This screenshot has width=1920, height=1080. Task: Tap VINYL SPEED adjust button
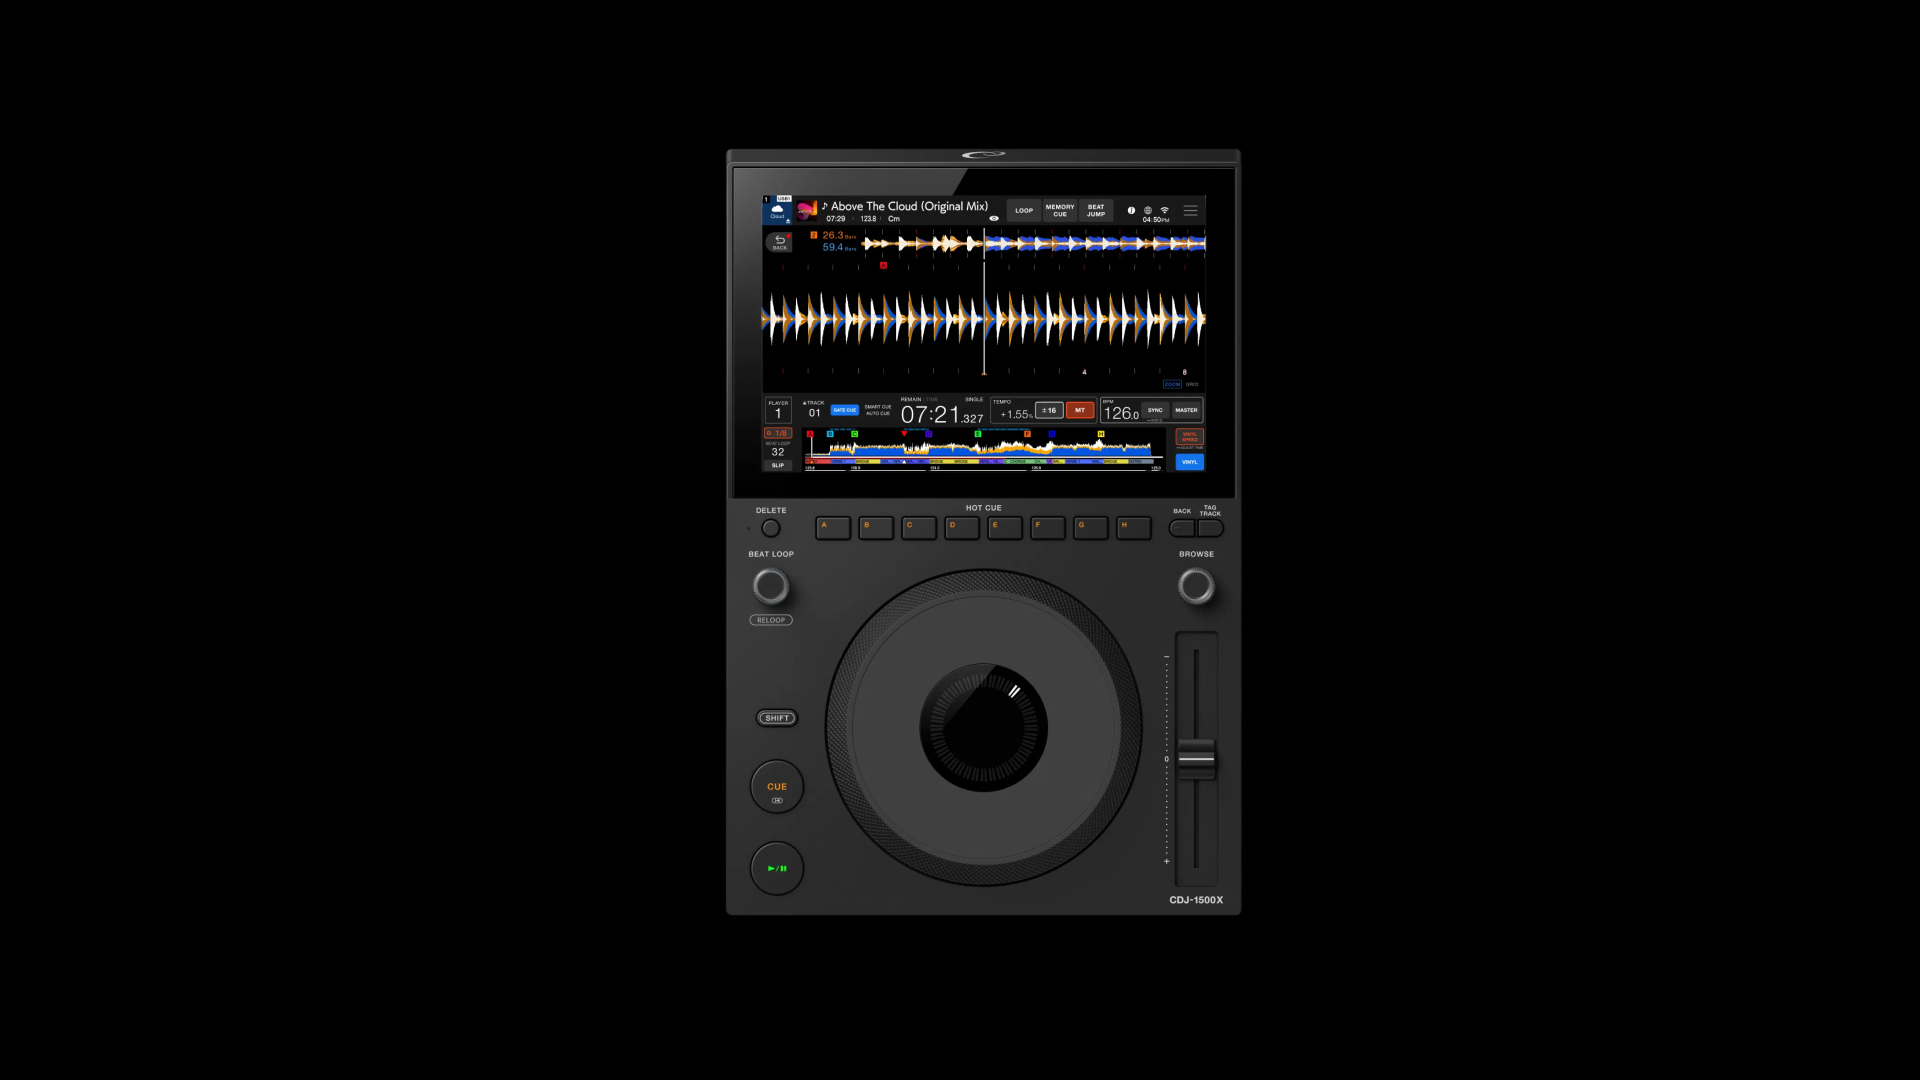1190,437
